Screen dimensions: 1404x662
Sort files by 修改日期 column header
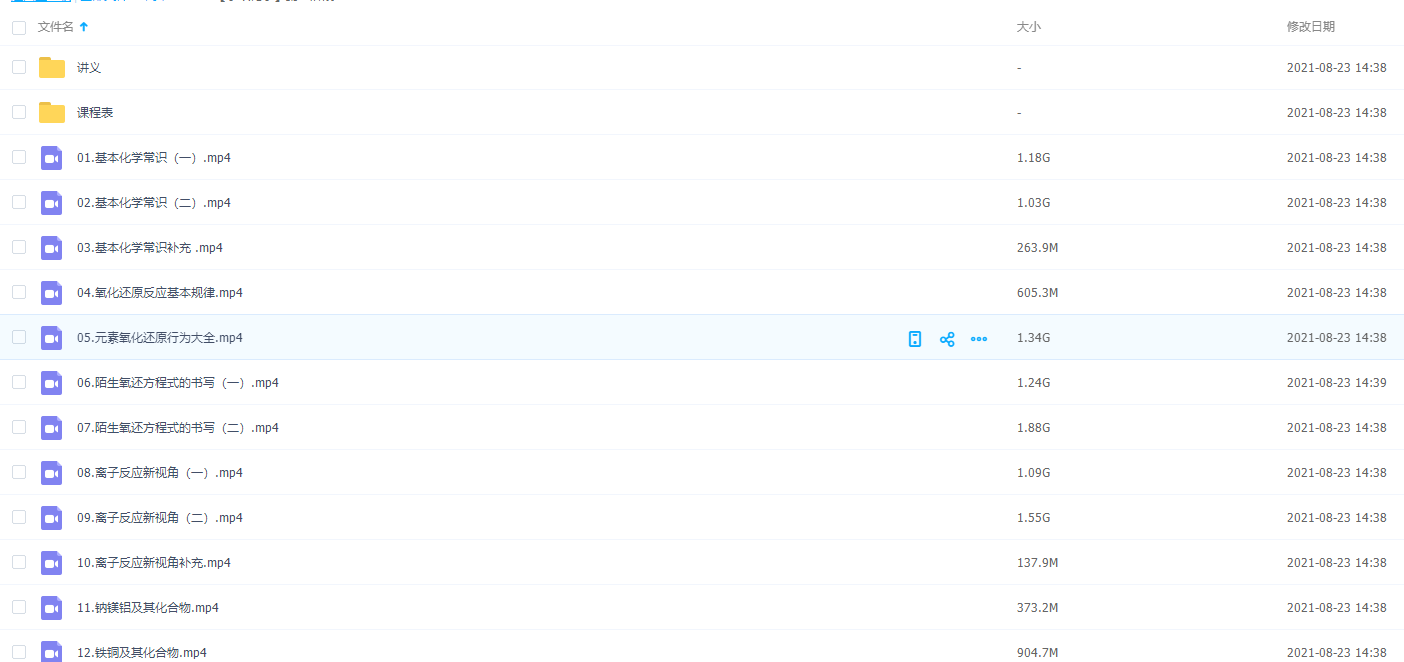(x=1310, y=27)
